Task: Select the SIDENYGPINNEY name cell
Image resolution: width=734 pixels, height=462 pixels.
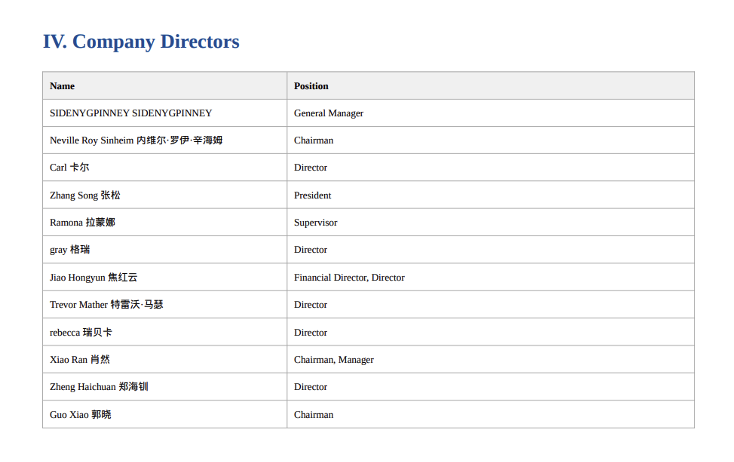Action: (131, 113)
